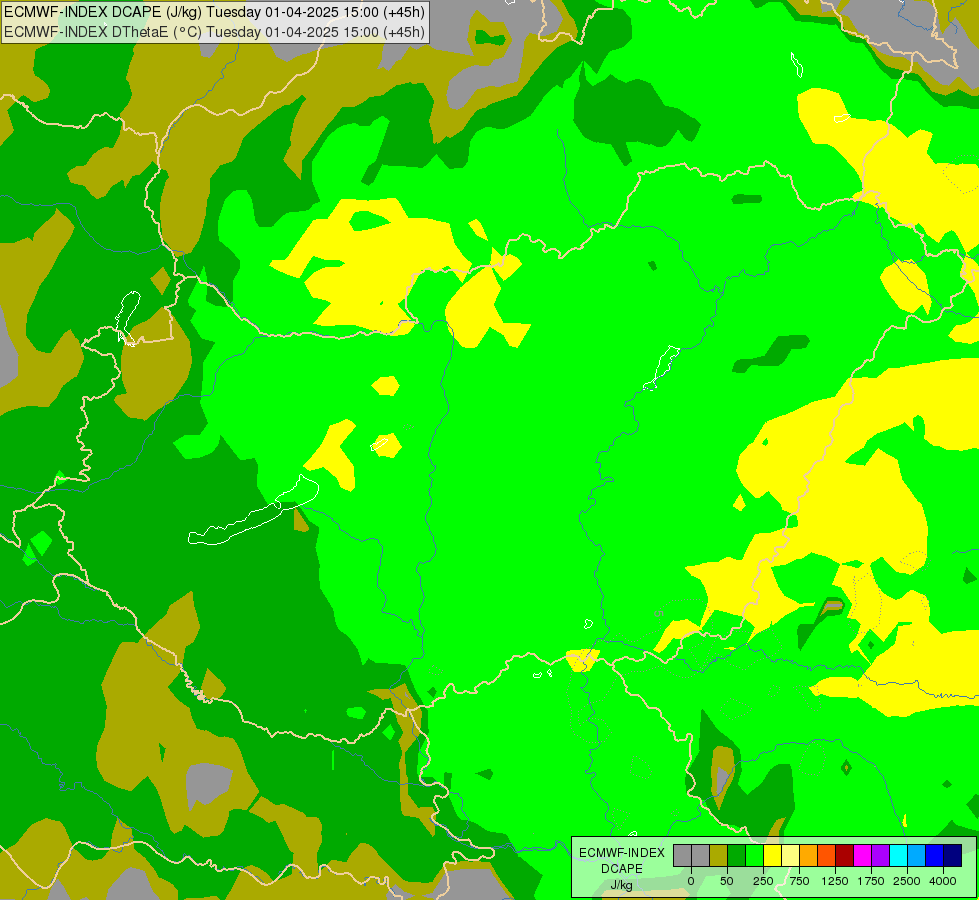Click the legend value 1750
979x900 pixels.
pos(871,881)
